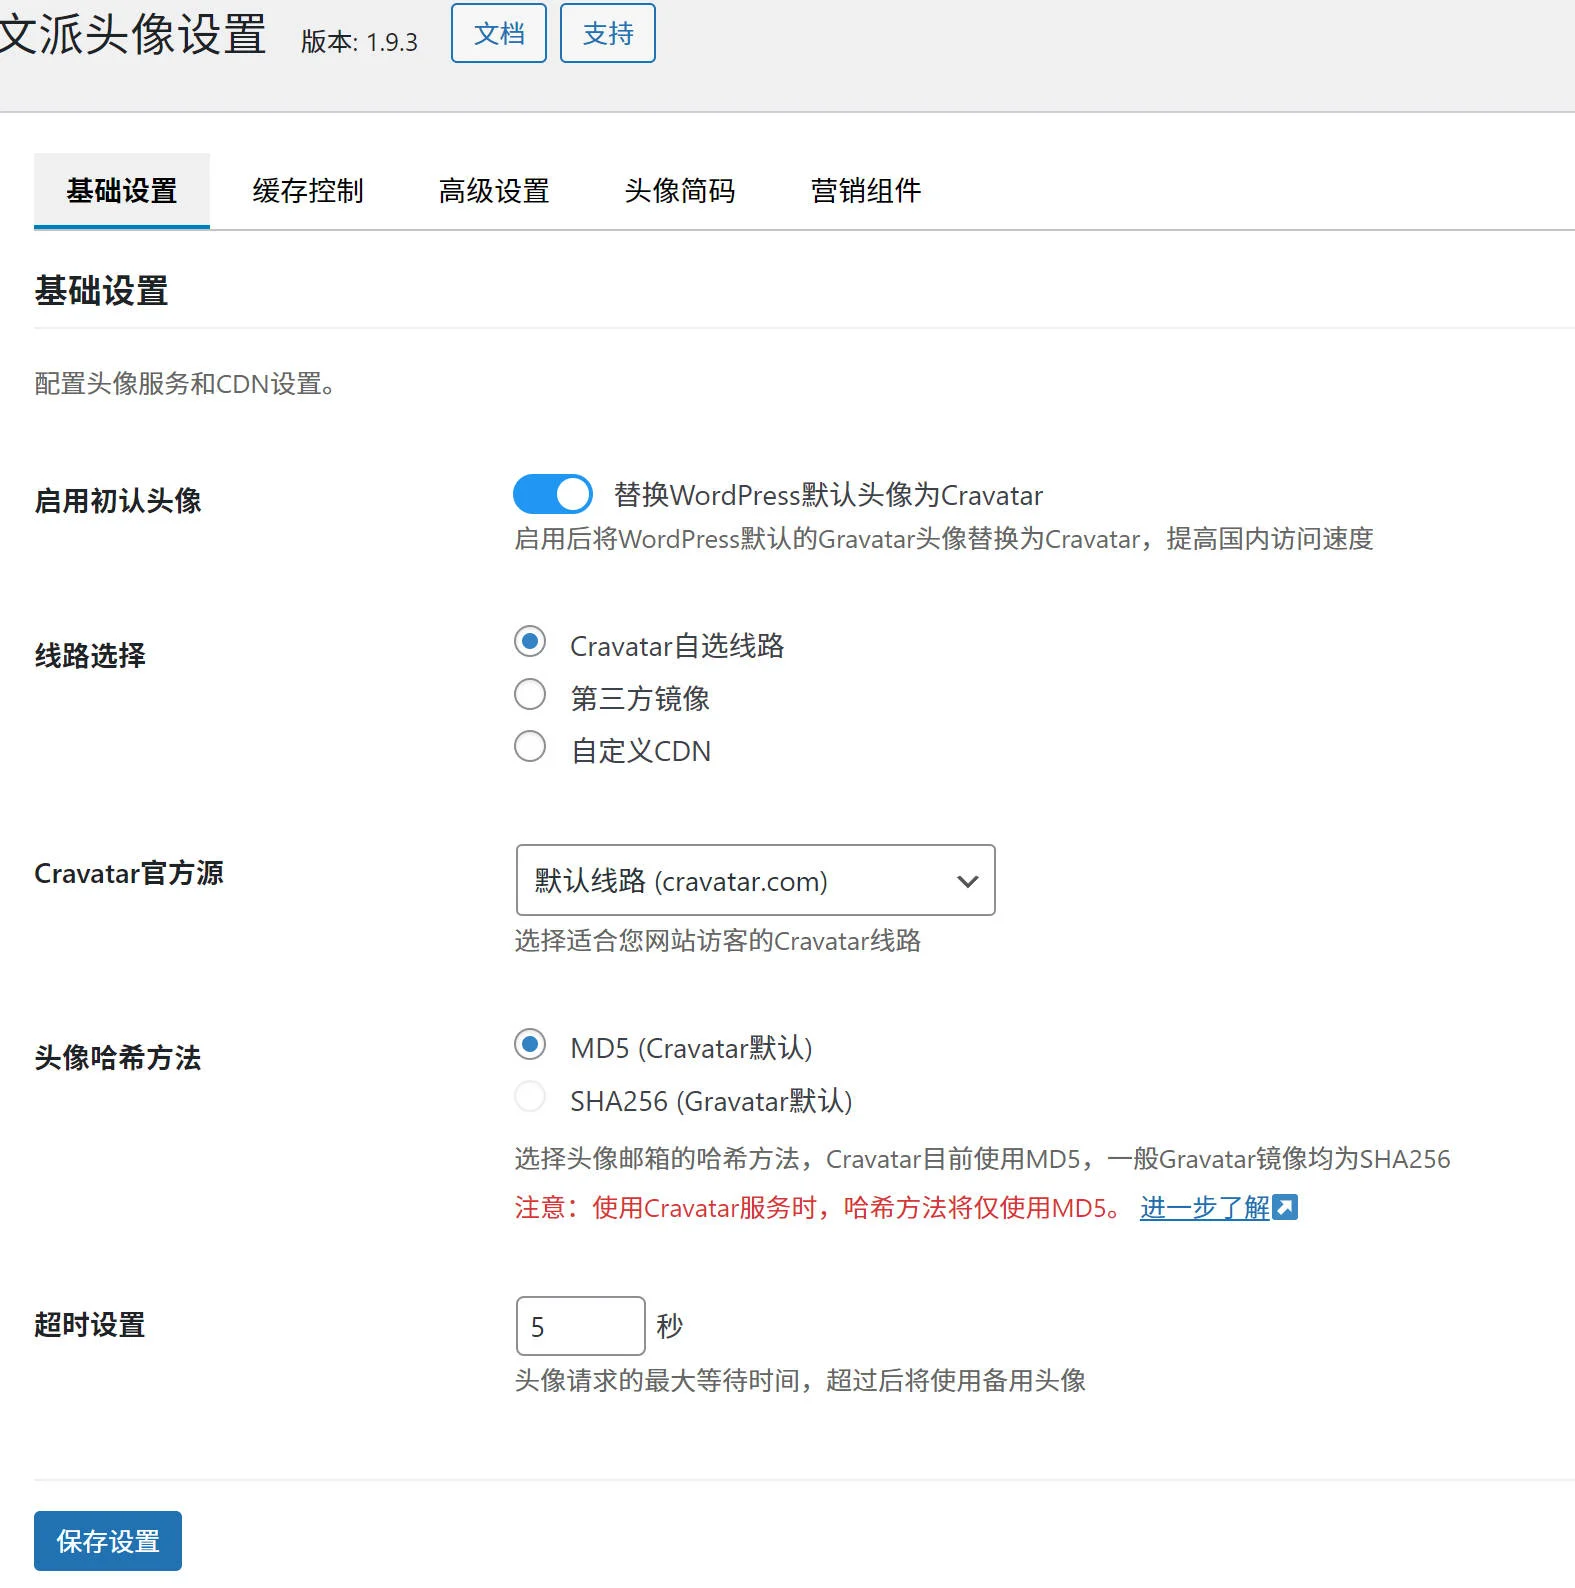Select the Cravatar自选线路 radio option
Viewport: 1575px width, 1588px height.
[x=530, y=641]
